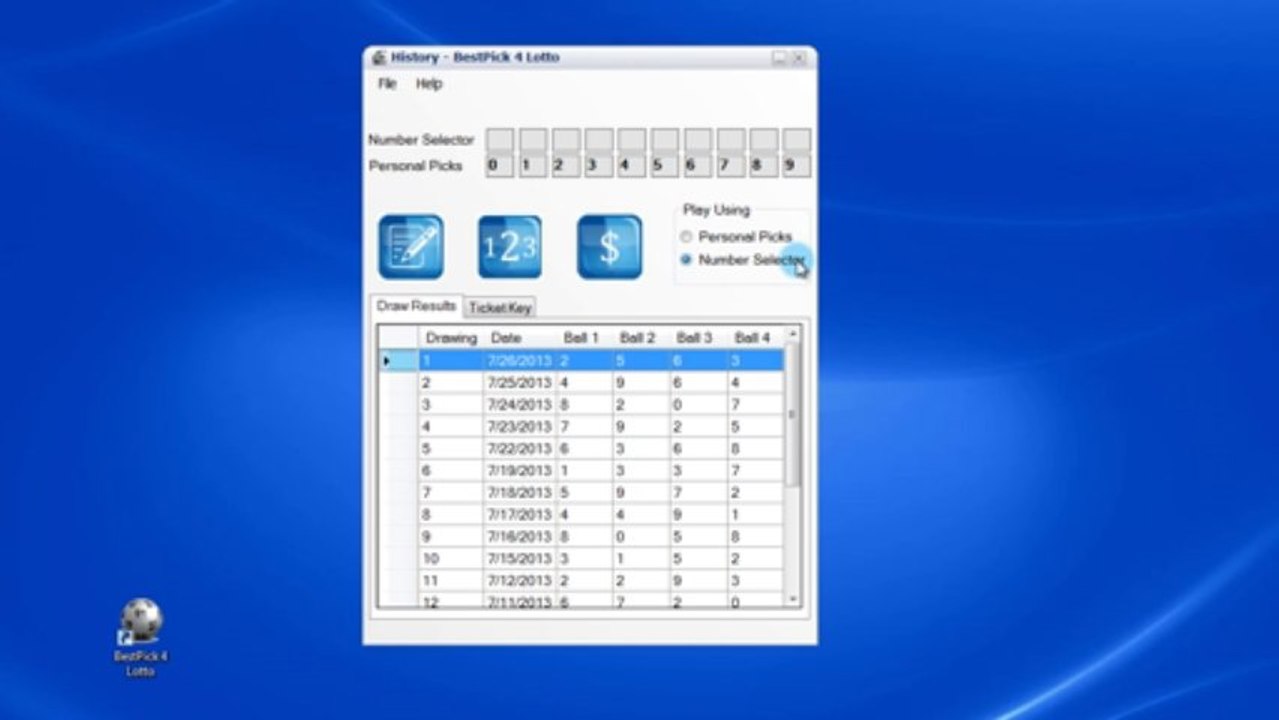Click the app icon in the title bar
This screenshot has height=720, width=1279.
(x=379, y=58)
